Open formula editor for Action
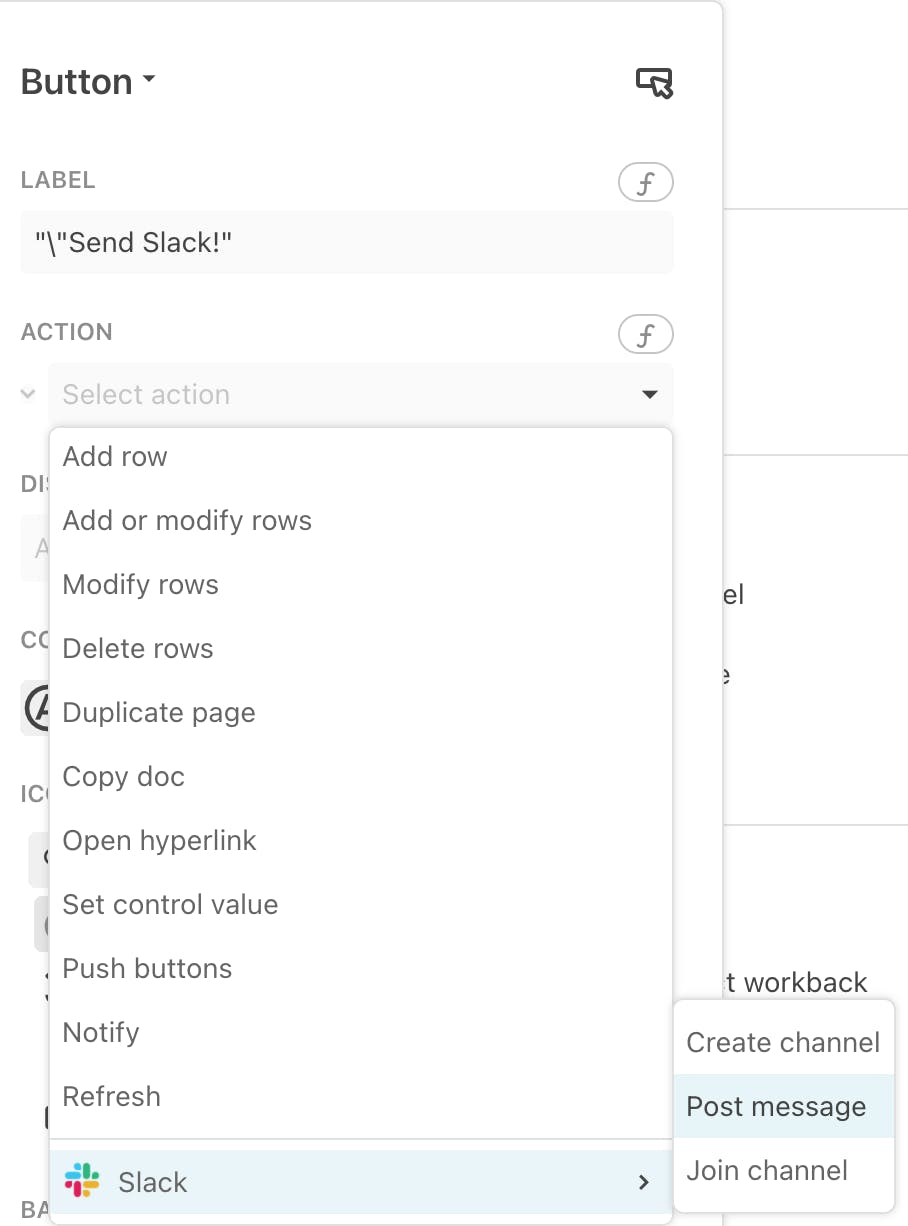The height and width of the screenshot is (1226, 908). pos(646,335)
